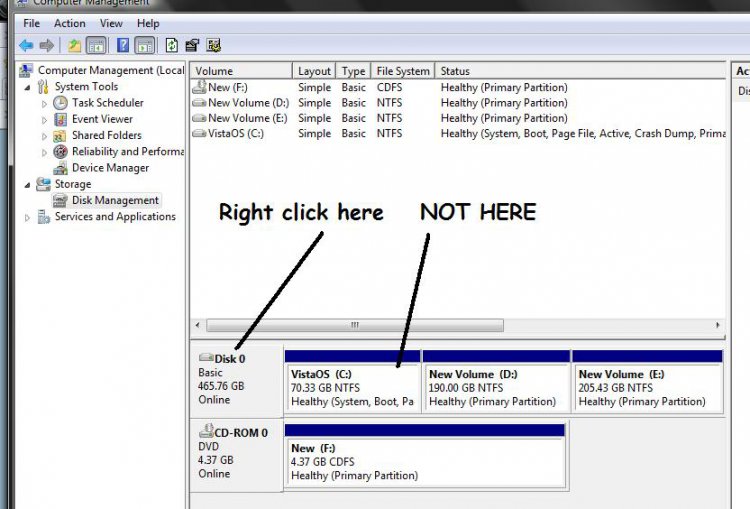Expand the Reliability and Performance node
This screenshot has width=750, height=509.
pyautogui.click(x=44, y=153)
